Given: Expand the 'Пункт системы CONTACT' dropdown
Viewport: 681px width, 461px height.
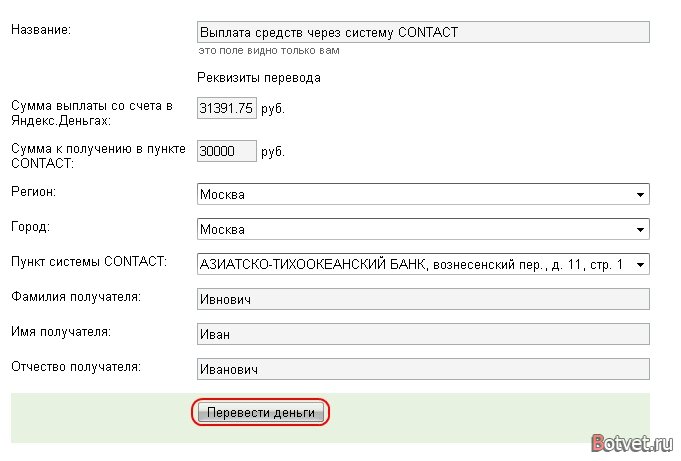Looking at the screenshot, I should [423, 264].
